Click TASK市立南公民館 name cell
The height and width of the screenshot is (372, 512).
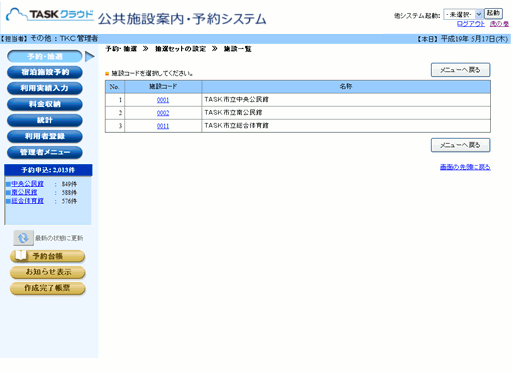[x=346, y=113]
